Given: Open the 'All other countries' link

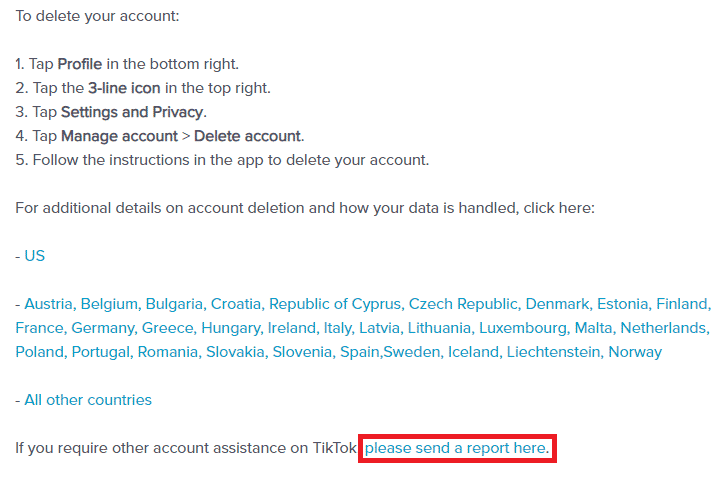Looking at the screenshot, I should [x=88, y=400].
